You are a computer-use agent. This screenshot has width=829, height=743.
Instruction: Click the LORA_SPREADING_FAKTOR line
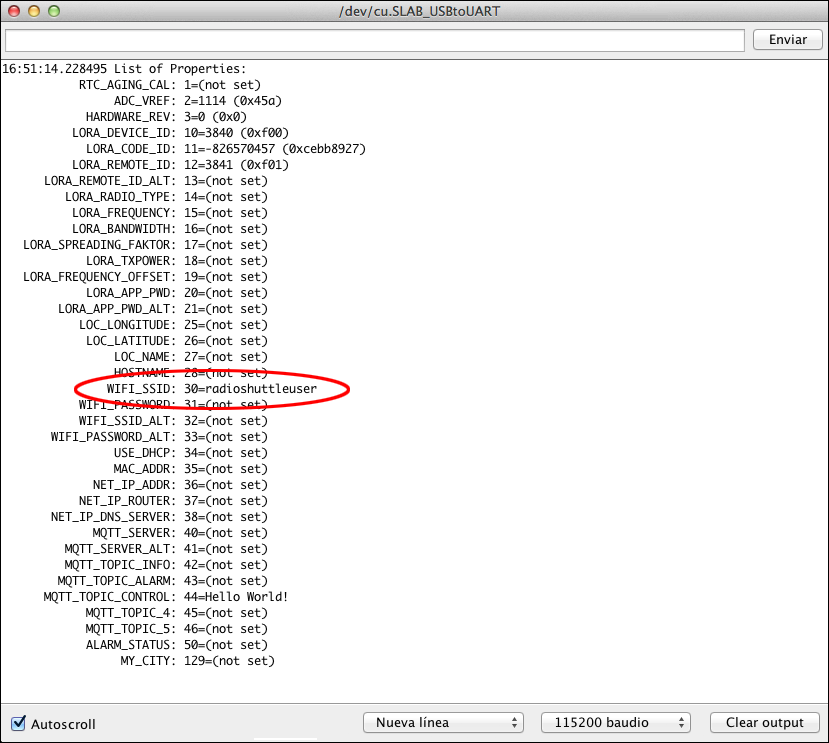tap(145, 245)
